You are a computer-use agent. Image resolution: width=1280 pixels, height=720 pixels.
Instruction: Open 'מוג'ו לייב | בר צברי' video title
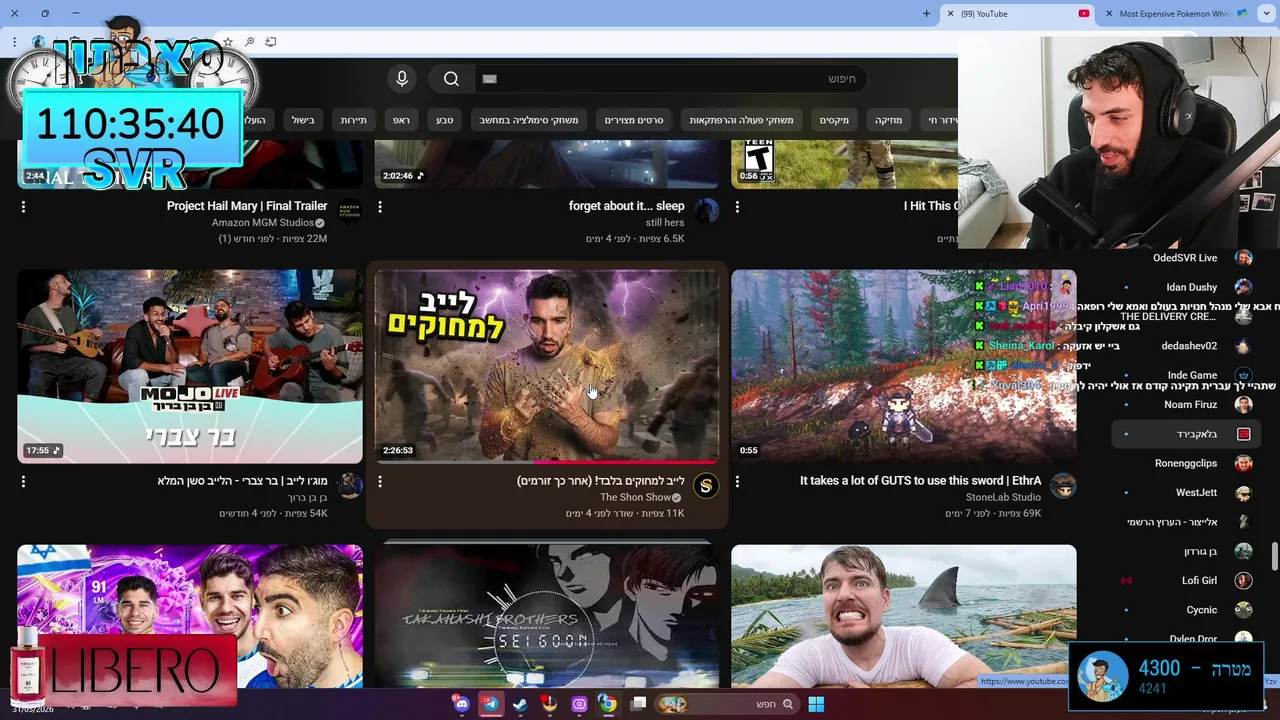click(242, 481)
